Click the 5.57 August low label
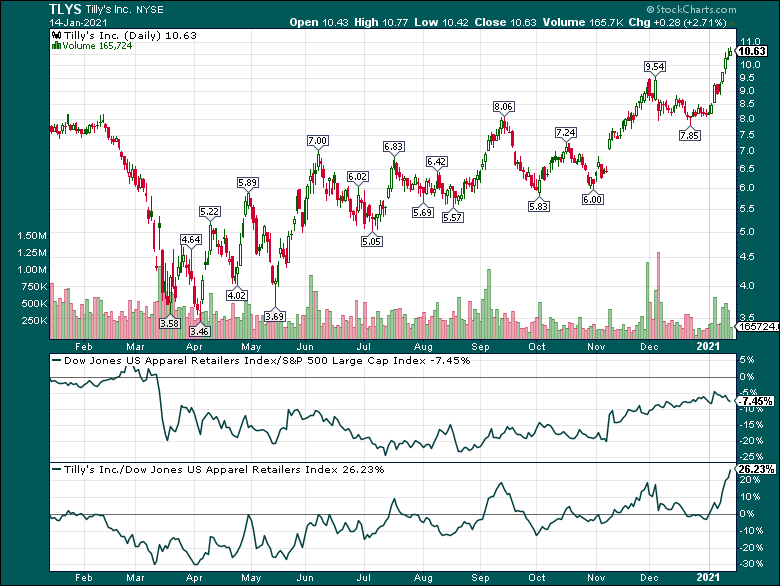Image resolution: width=780 pixels, height=586 pixels. 452,217
